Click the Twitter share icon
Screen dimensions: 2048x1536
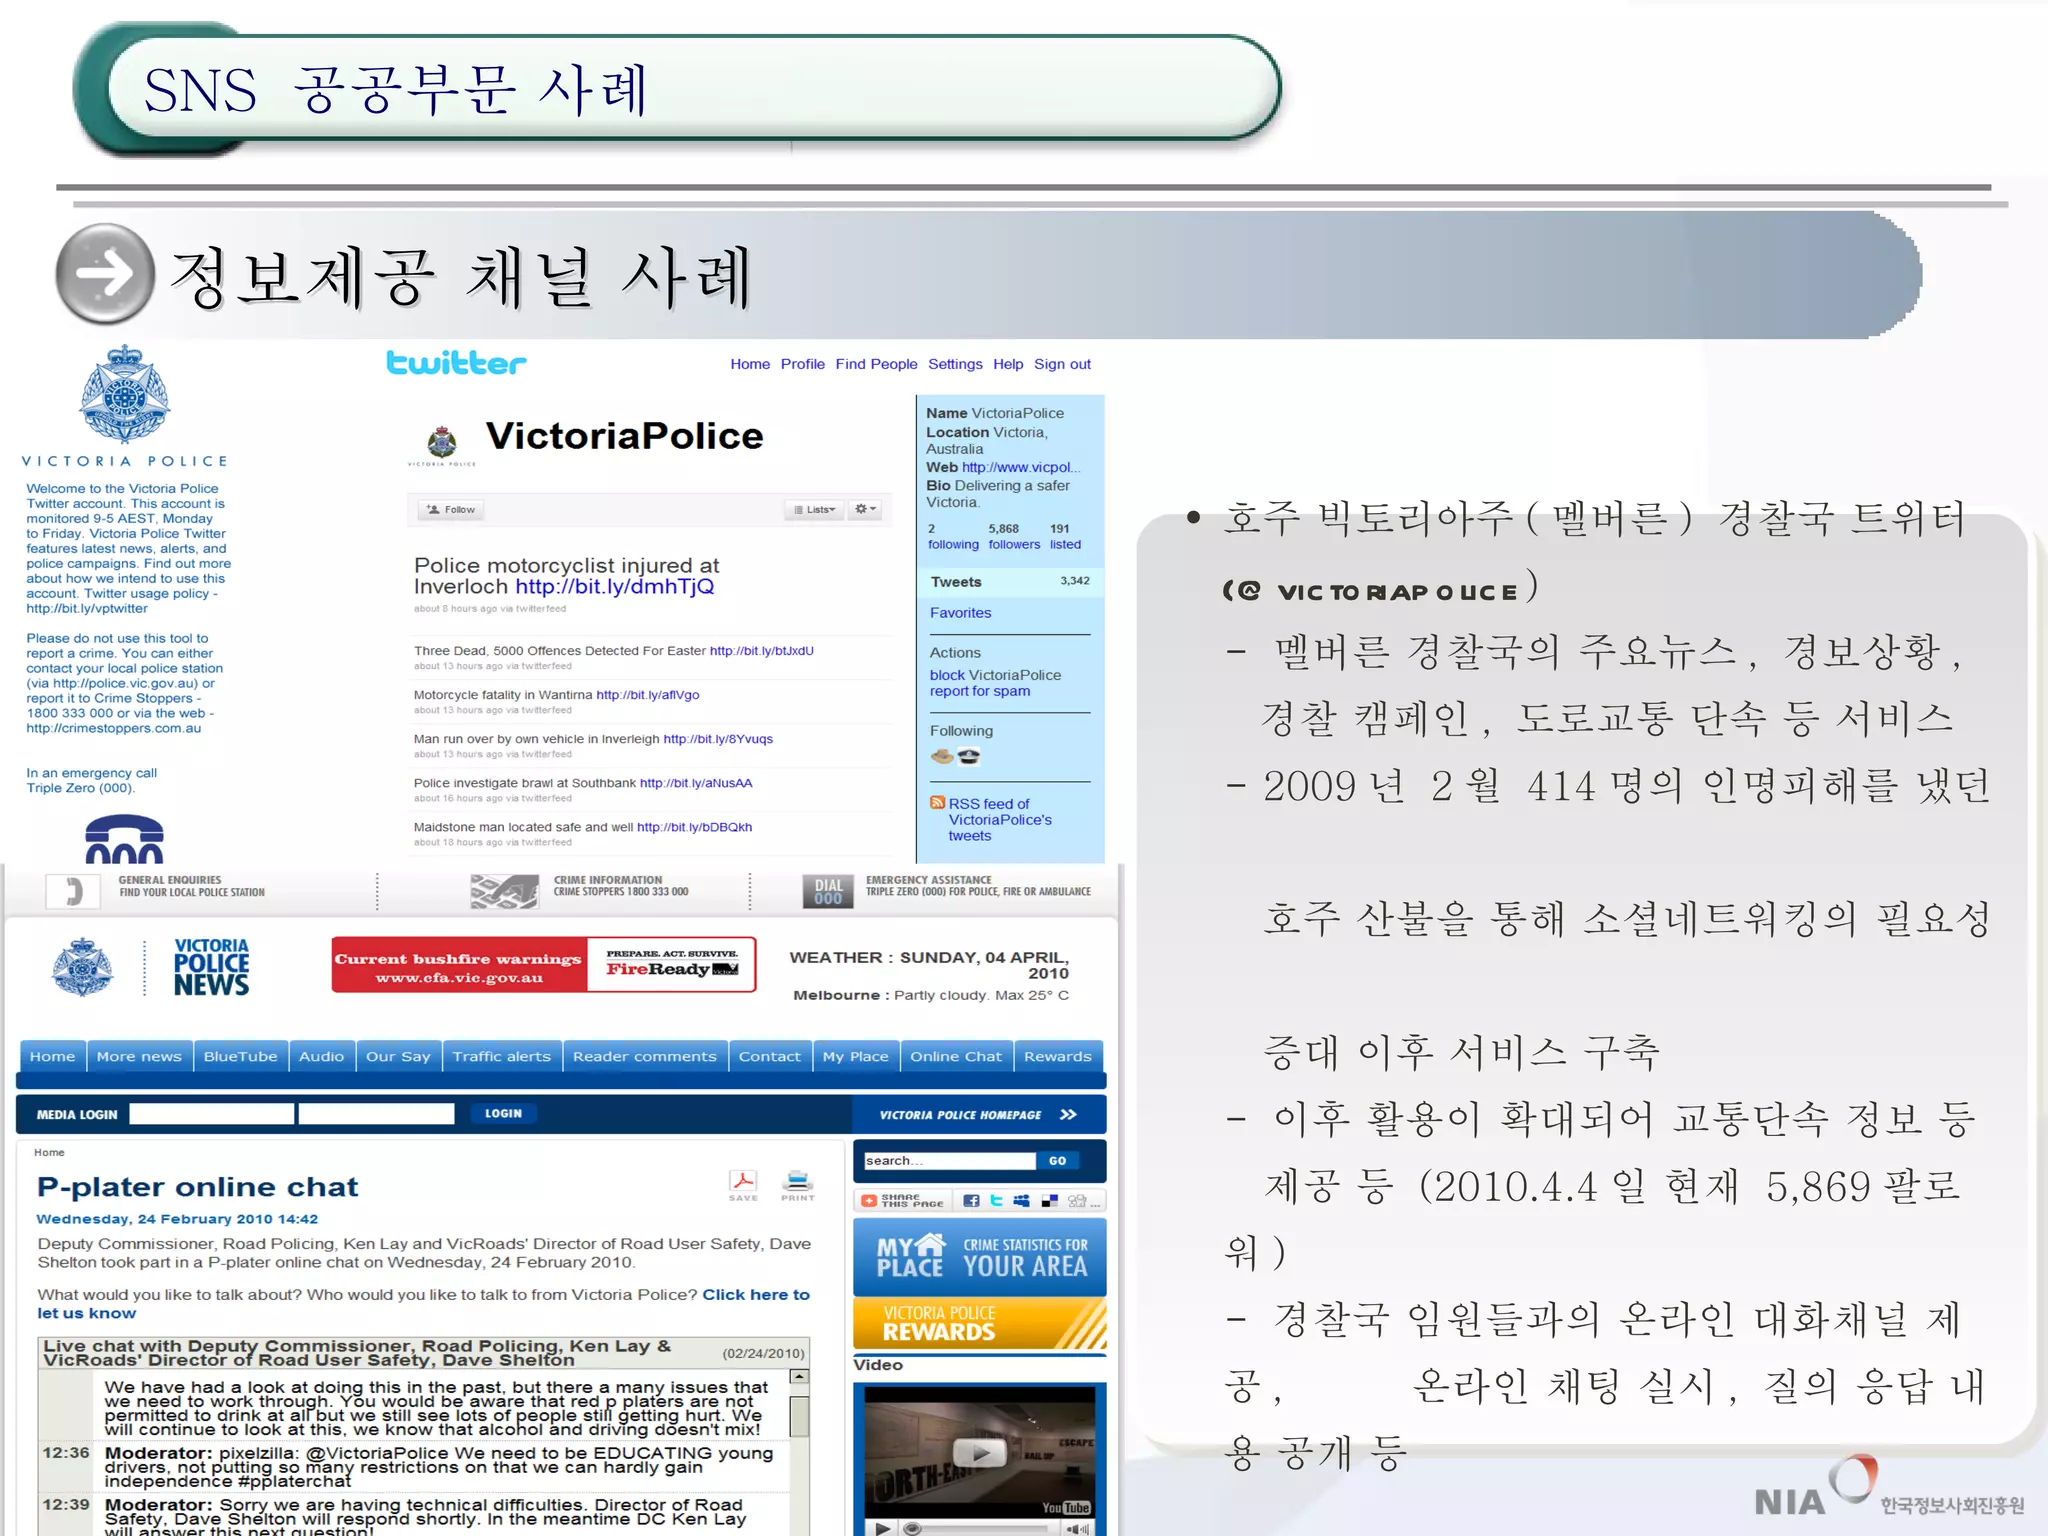point(996,1201)
